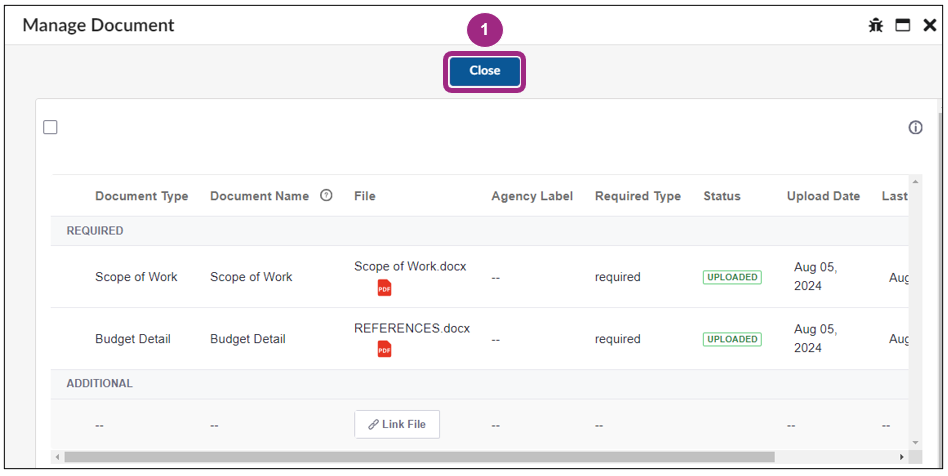Select UPLOADED badge in Budget Detail row
This screenshot has width=948, height=476.
click(x=731, y=339)
